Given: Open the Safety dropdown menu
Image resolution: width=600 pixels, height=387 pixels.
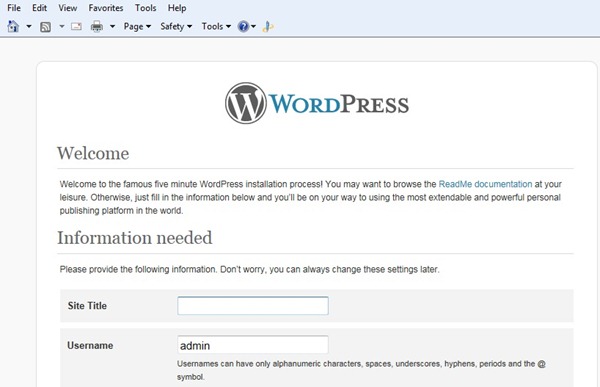Looking at the screenshot, I should click(176, 26).
